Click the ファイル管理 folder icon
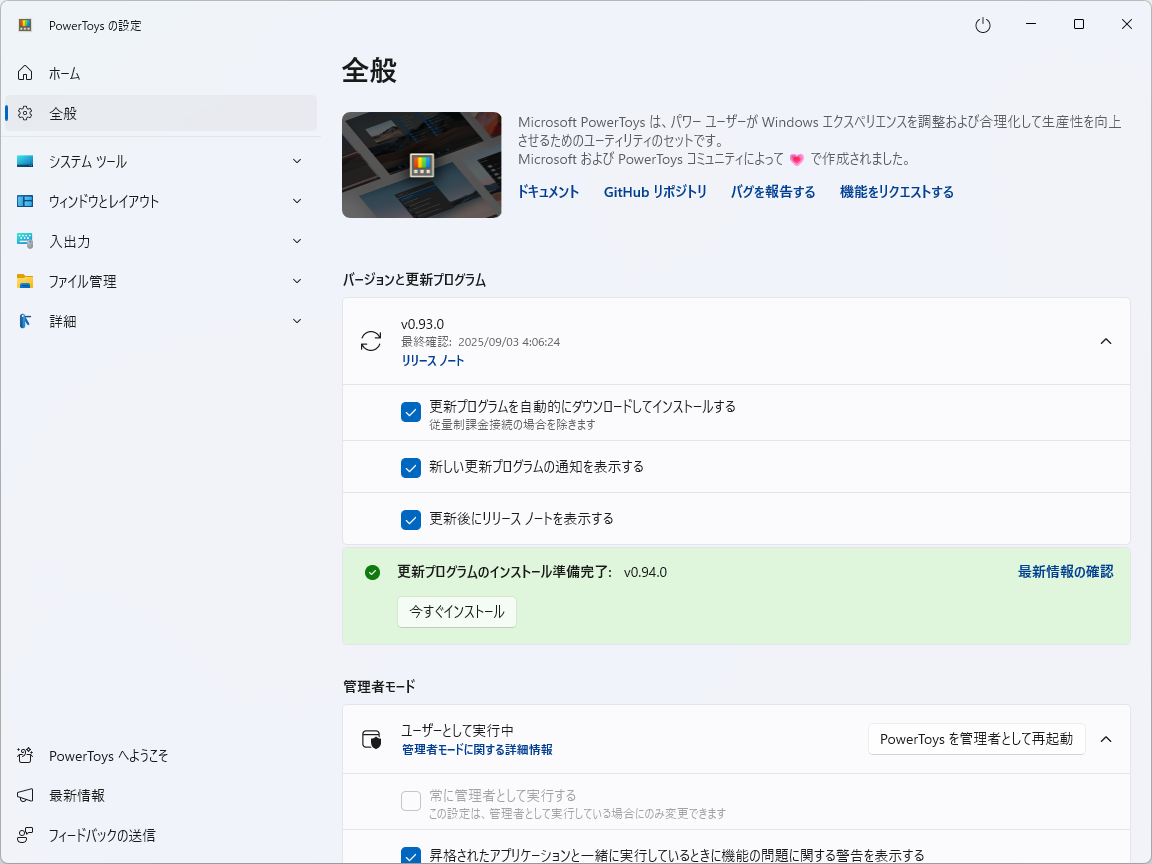 (24, 281)
